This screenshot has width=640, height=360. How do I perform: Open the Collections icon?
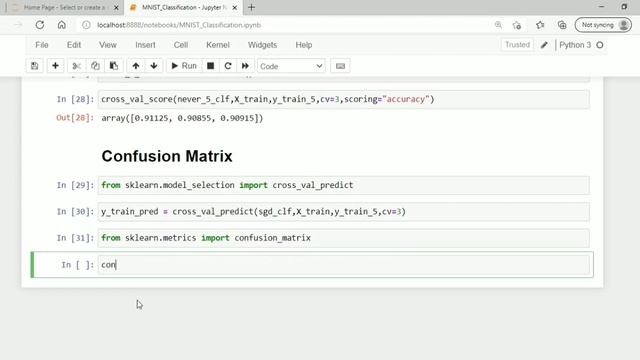pyautogui.click(x=562, y=25)
